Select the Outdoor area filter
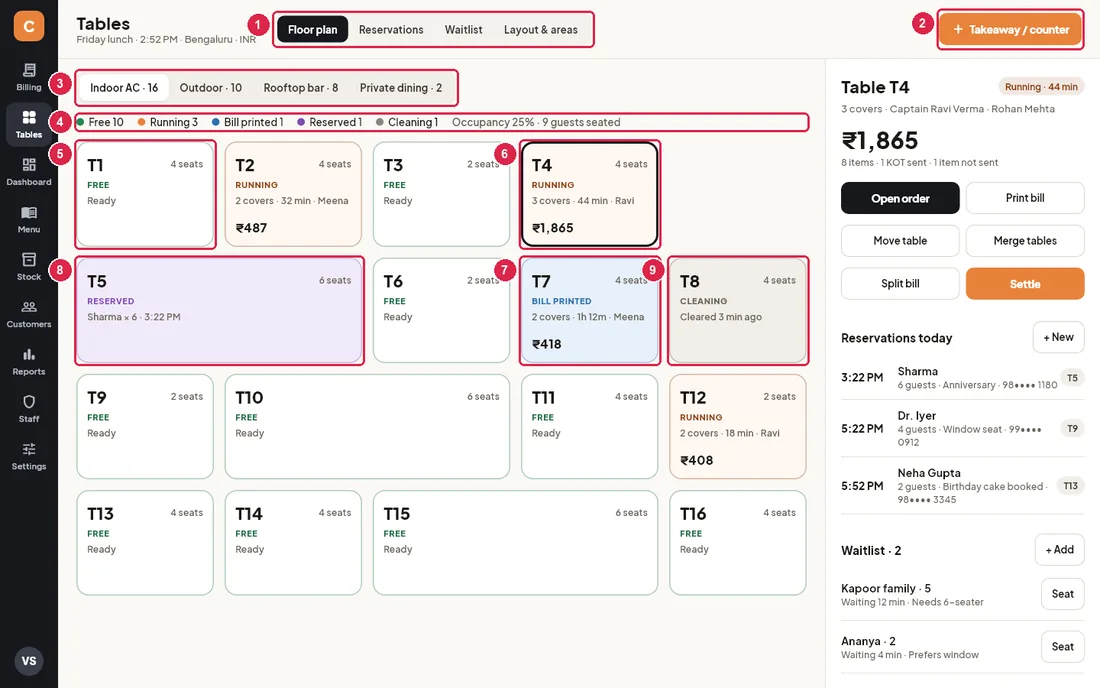 (210, 88)
